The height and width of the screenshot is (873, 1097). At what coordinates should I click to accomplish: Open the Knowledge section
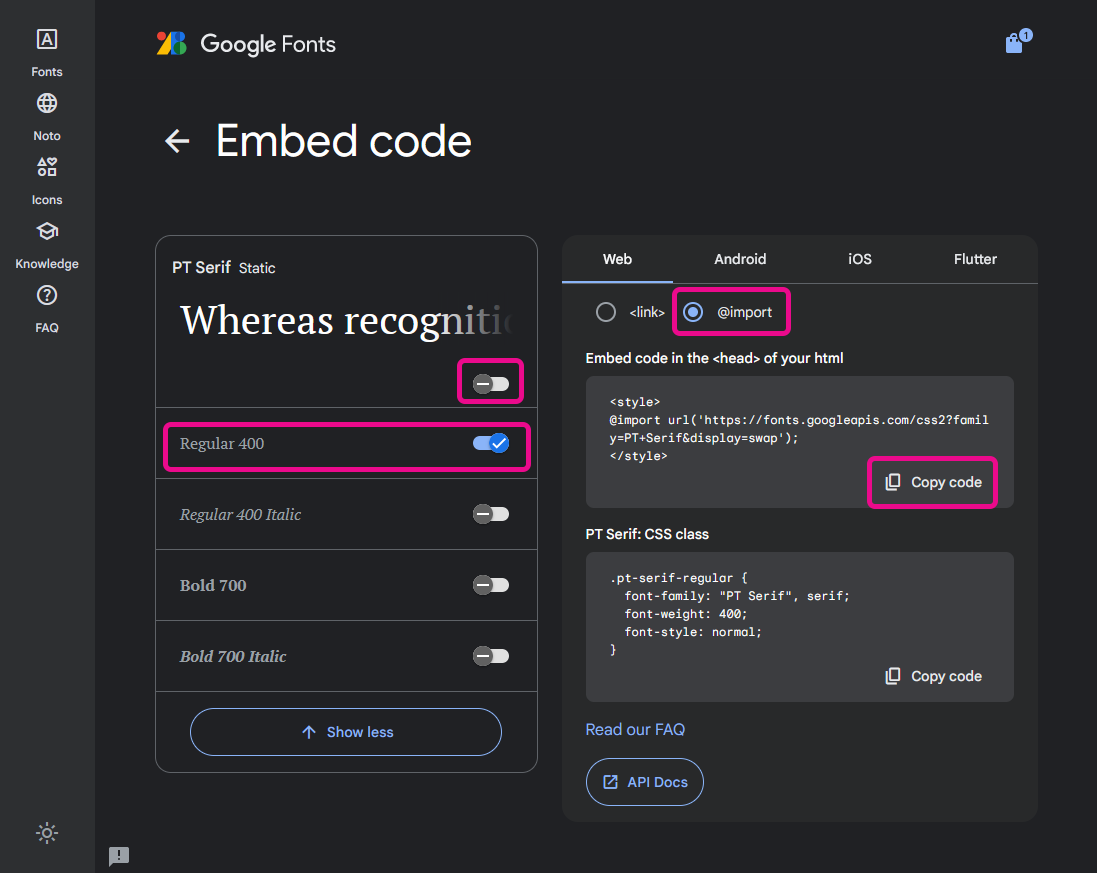tap(47, 245)
